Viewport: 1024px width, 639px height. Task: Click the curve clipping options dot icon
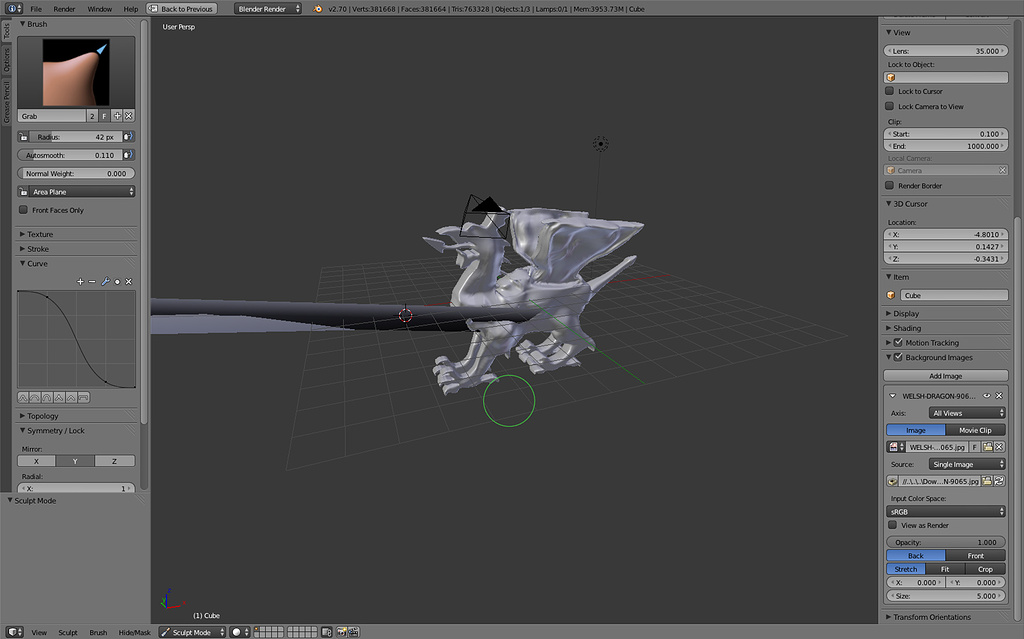click(x=118, y=282)
